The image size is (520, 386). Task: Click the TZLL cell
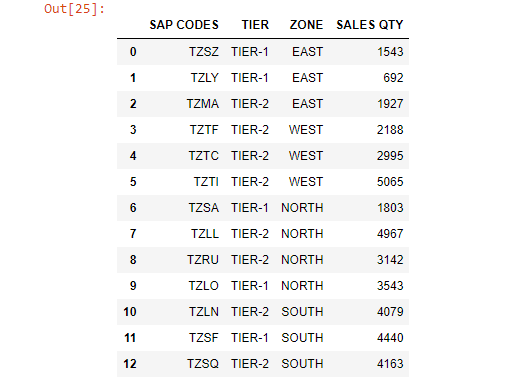coord(205,234)
